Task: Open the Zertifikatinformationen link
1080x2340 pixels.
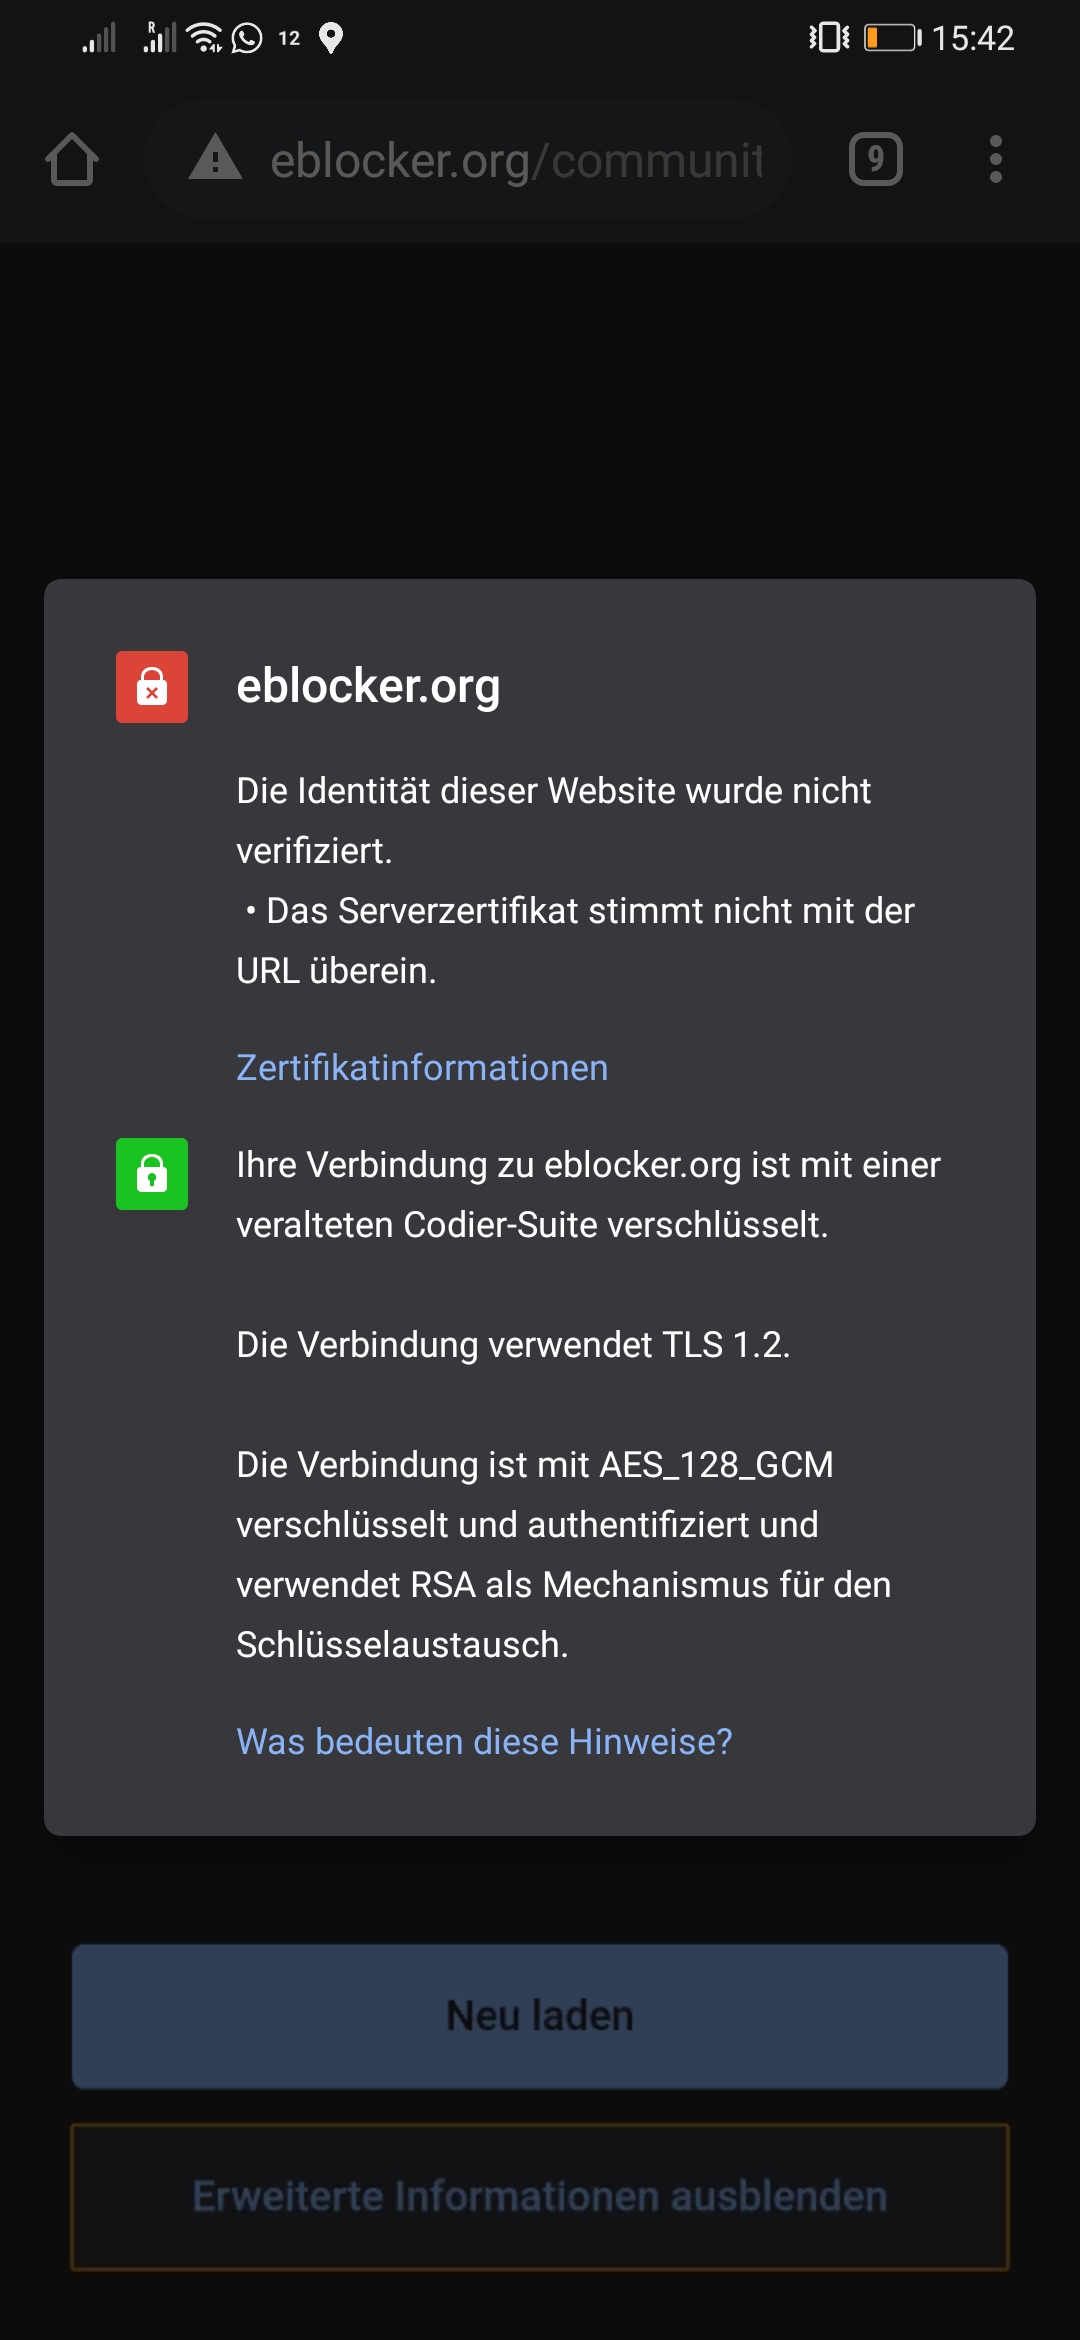Action: pos(422,1068)
